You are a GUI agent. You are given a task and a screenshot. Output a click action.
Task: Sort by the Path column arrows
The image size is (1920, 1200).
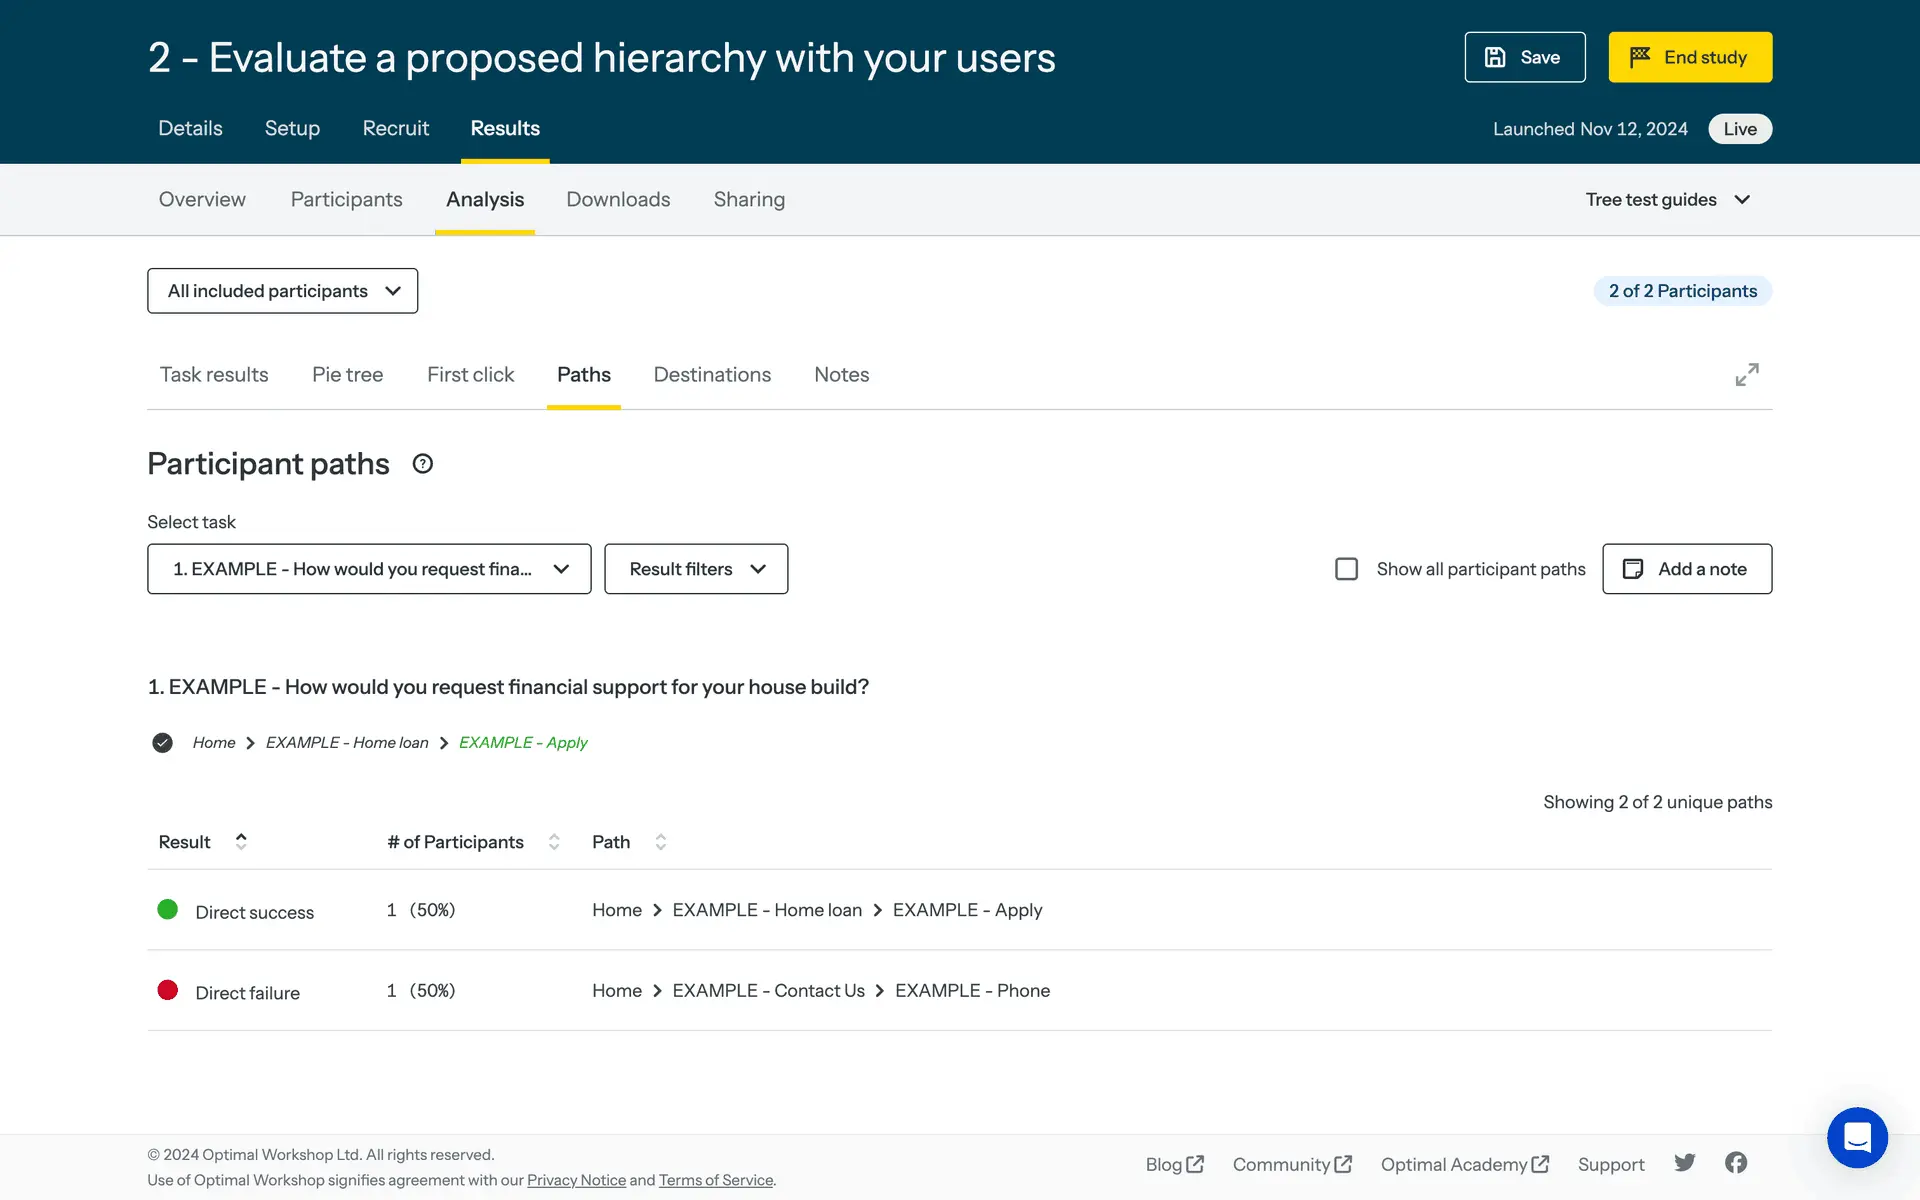tap(660, 842)
